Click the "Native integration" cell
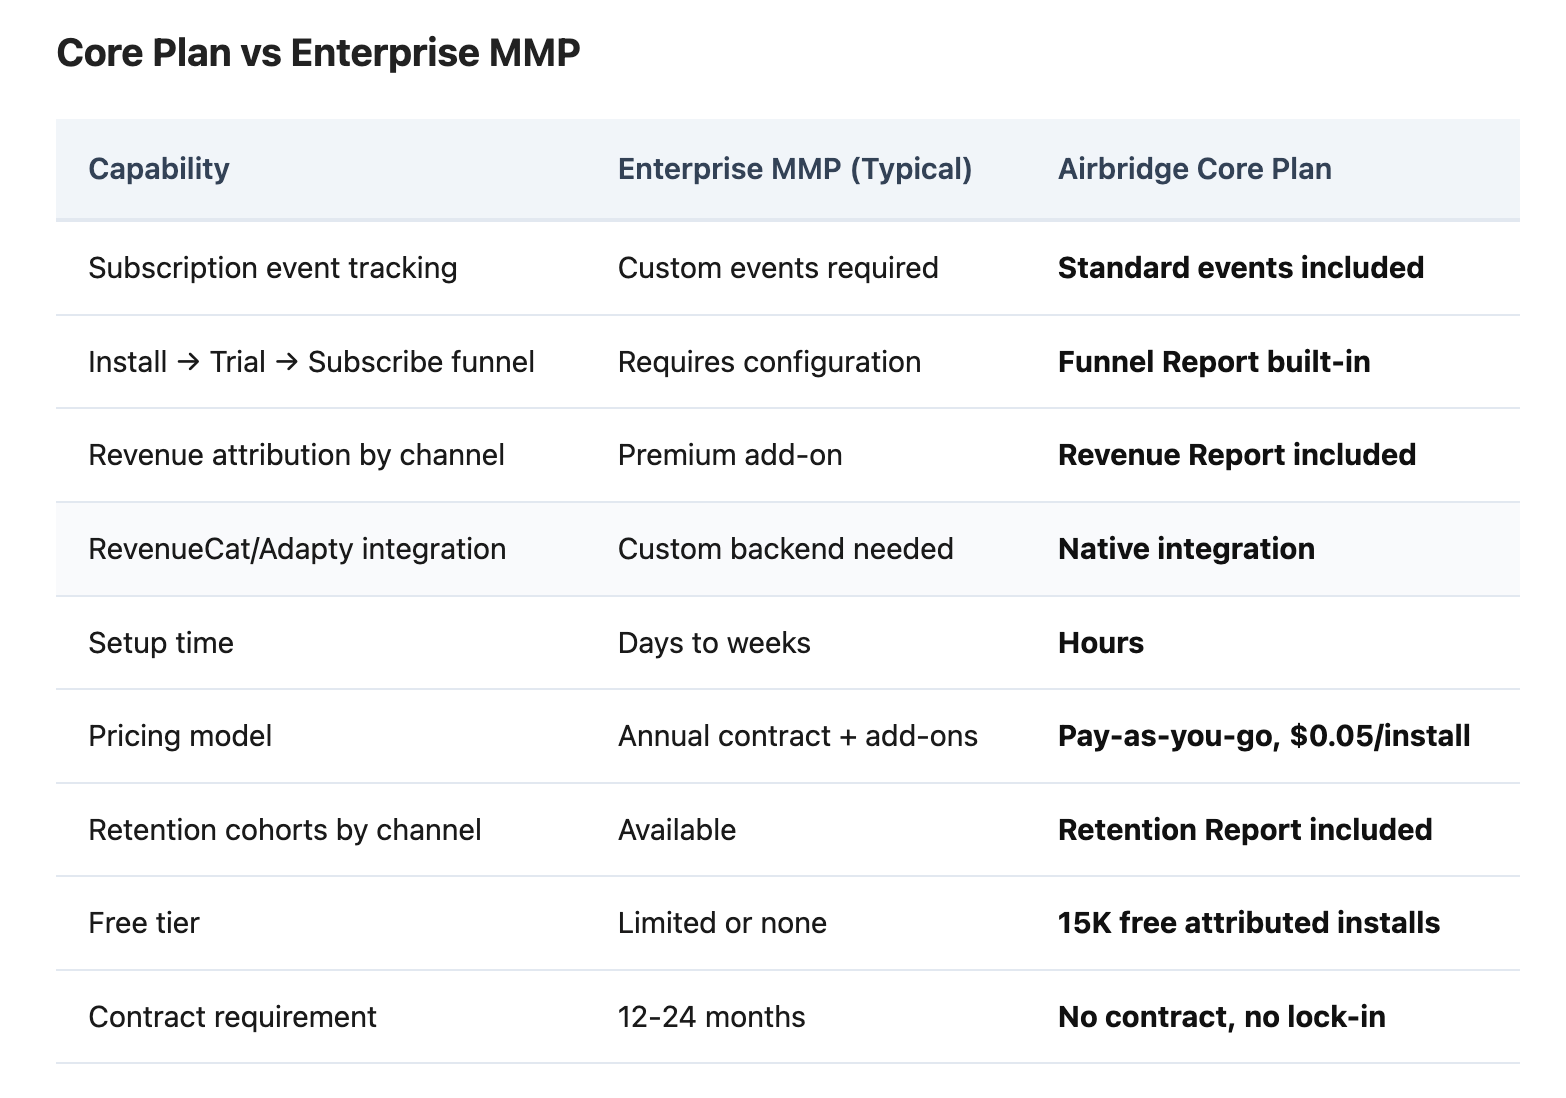 pyautogui.click(x=1185, y=549)
